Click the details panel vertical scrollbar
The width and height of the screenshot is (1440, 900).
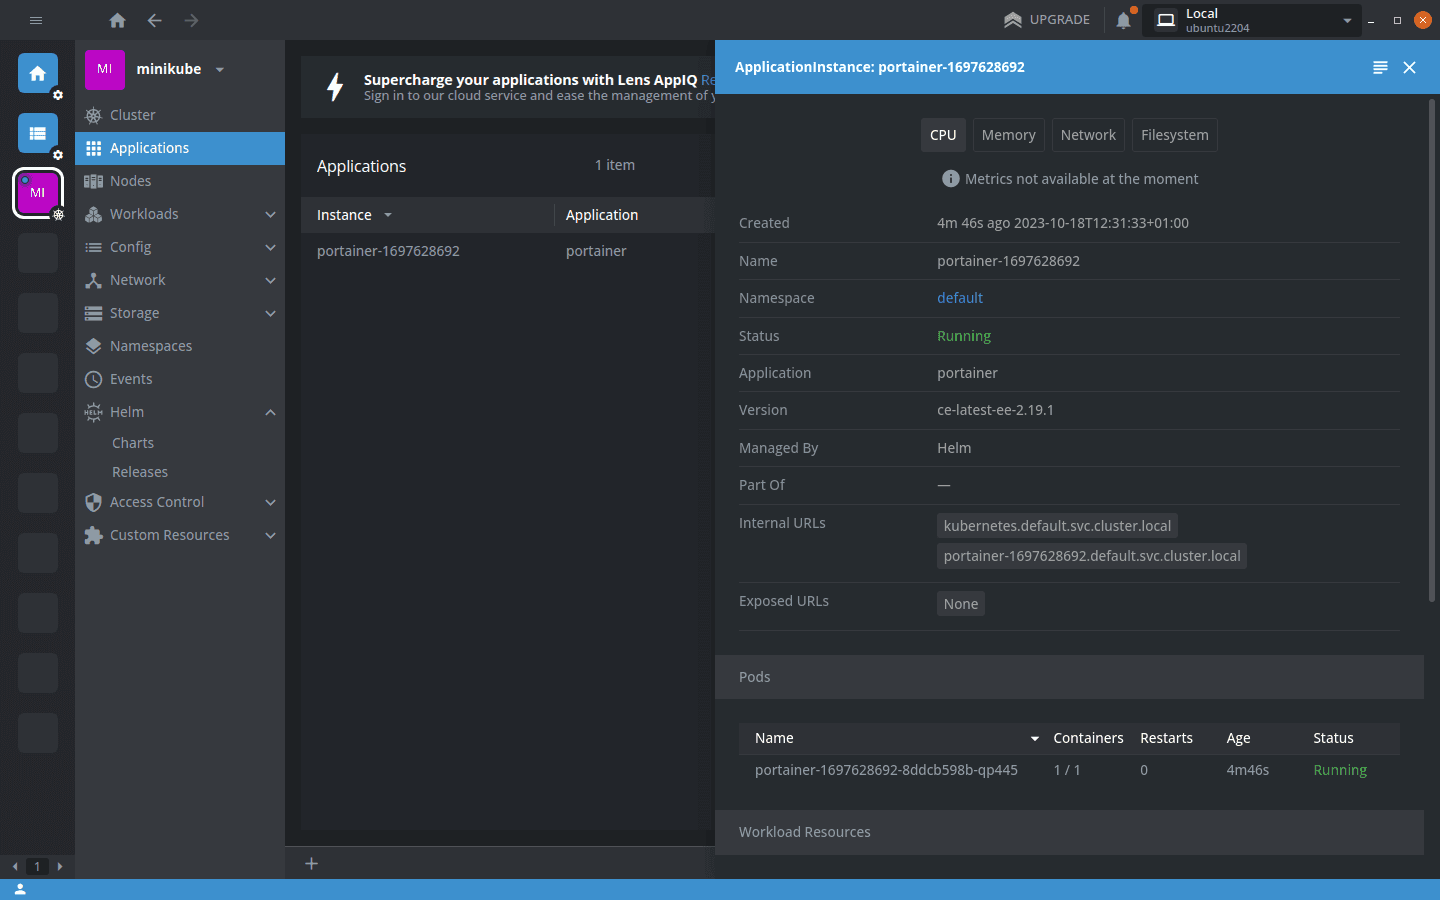point(1432,350)
